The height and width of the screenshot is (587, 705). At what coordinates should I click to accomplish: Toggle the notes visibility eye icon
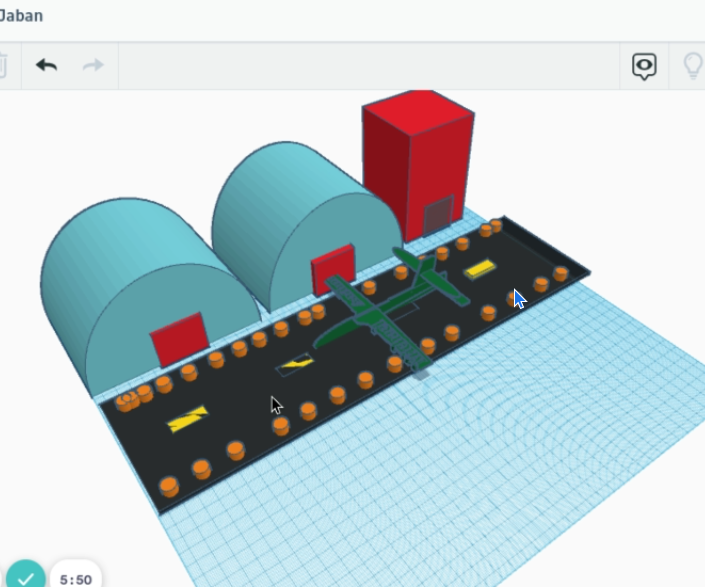point(644,66)
